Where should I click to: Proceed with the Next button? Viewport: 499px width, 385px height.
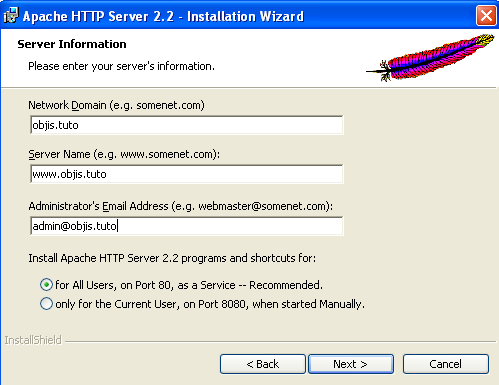pos(351,364)
